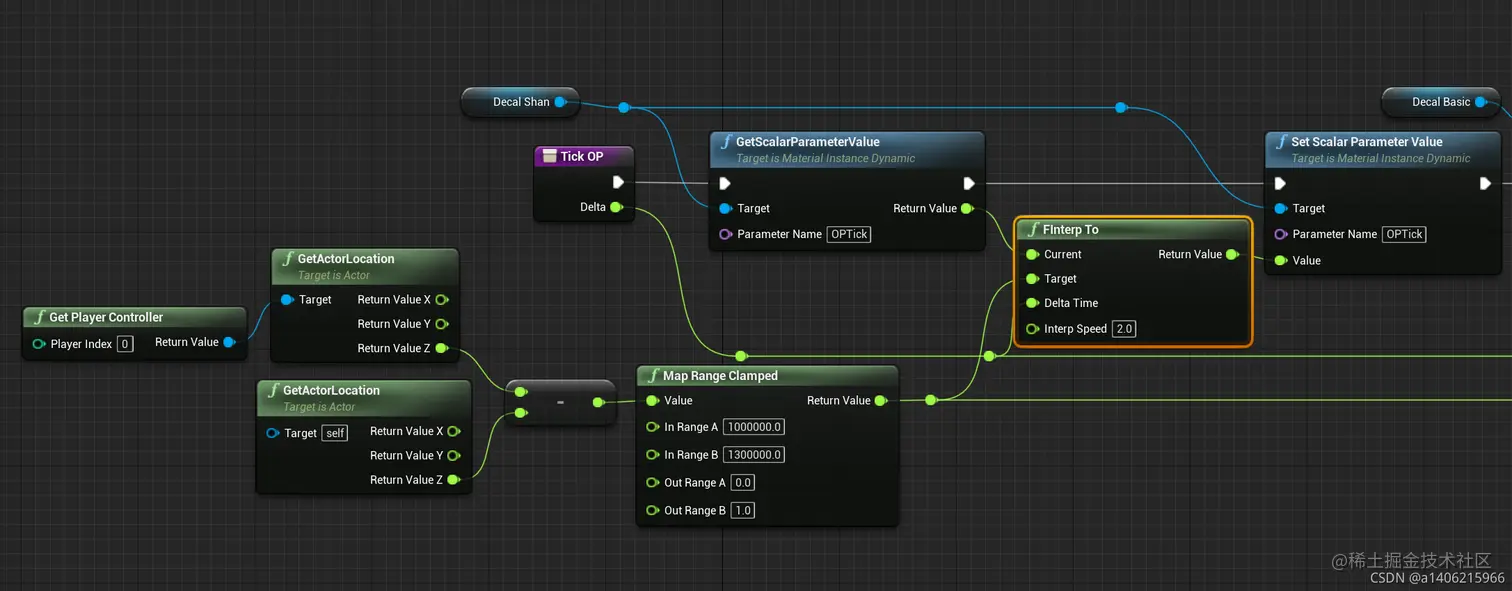The image size is (1512, 591).
Task: Select the Map Range Clamped node header
Action: tap(720, 375)
